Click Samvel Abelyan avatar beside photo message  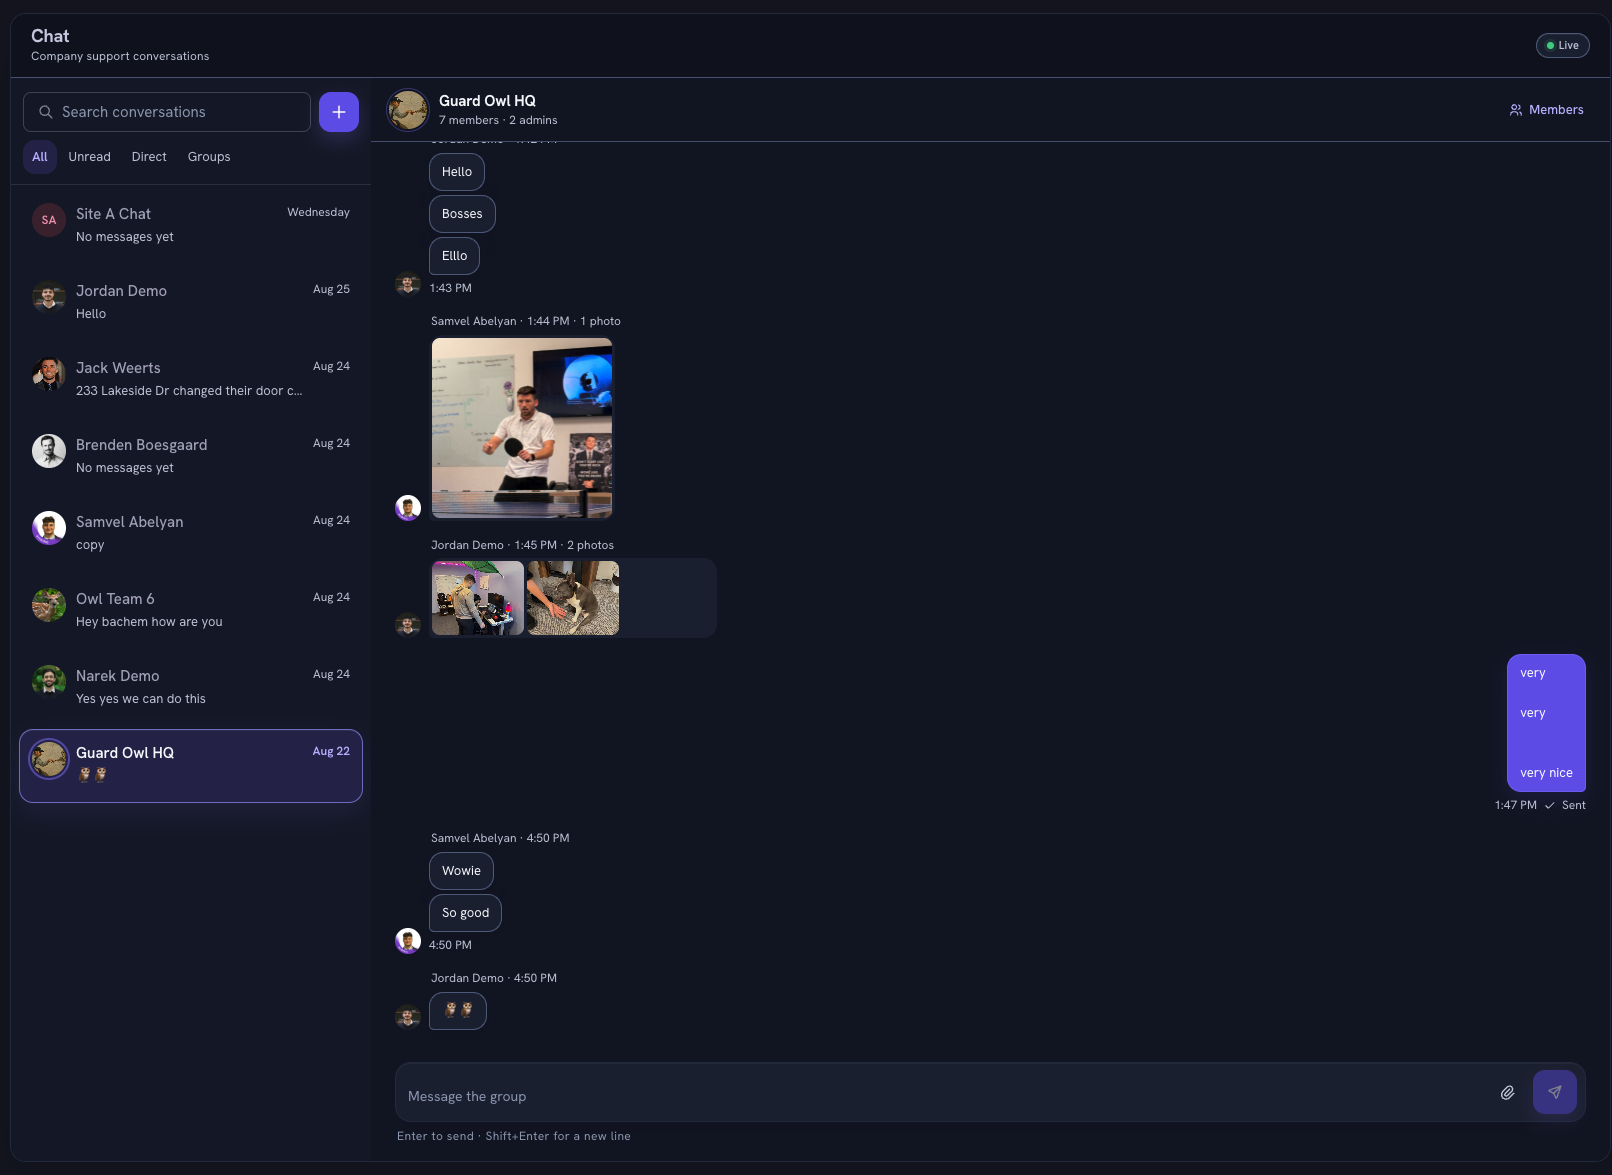[408, 508]
